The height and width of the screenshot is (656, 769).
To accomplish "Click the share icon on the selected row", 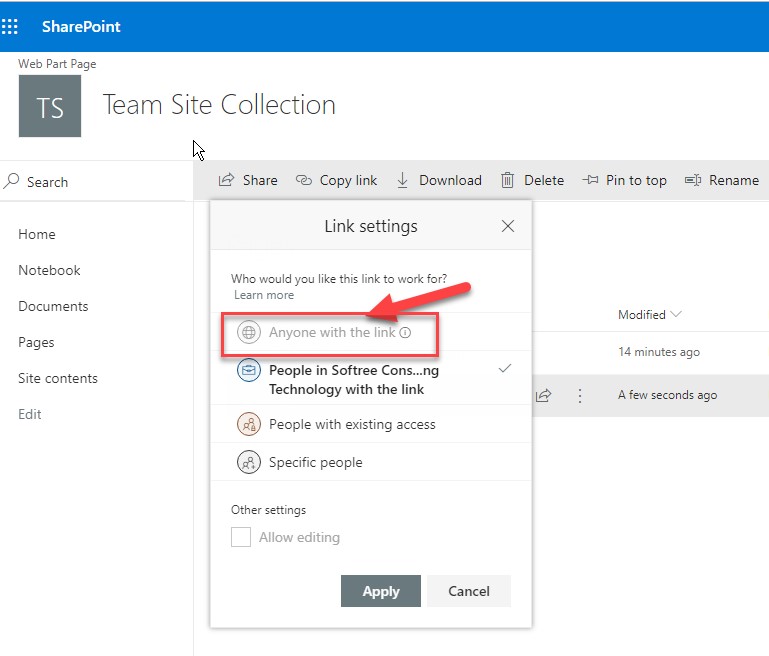I will [543, 395].
